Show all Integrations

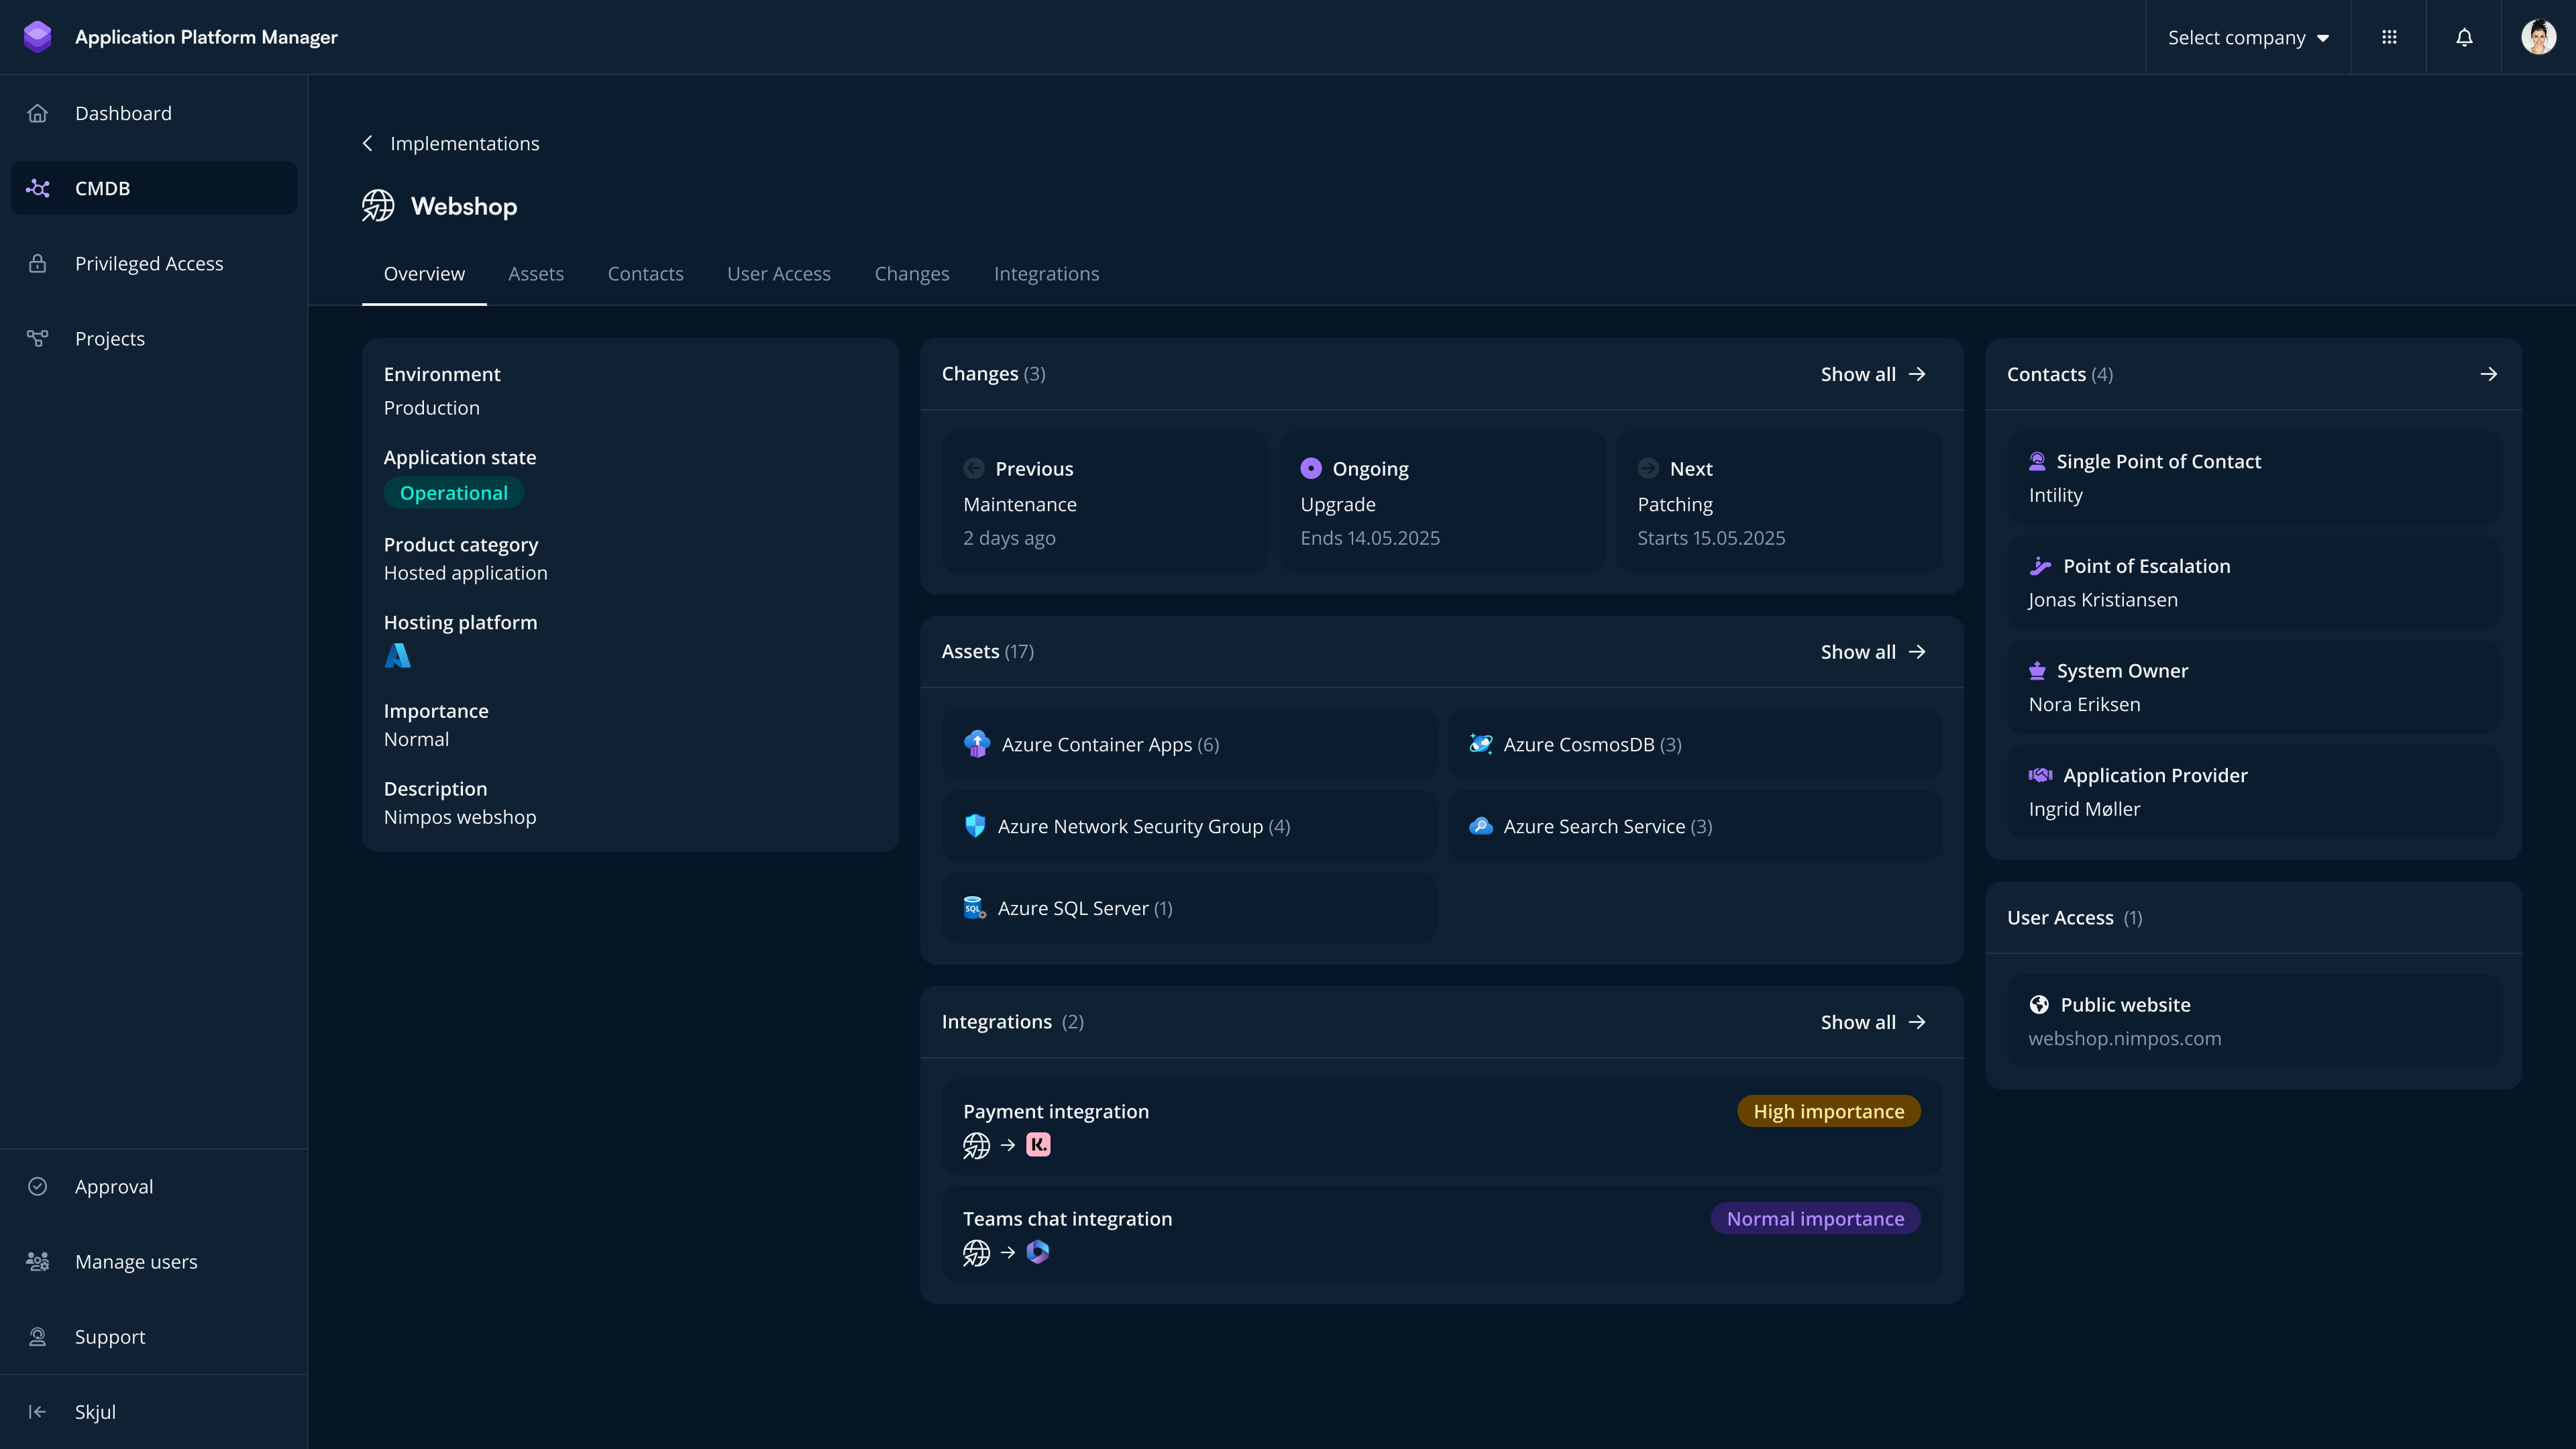click(x=1872, y=1021)
